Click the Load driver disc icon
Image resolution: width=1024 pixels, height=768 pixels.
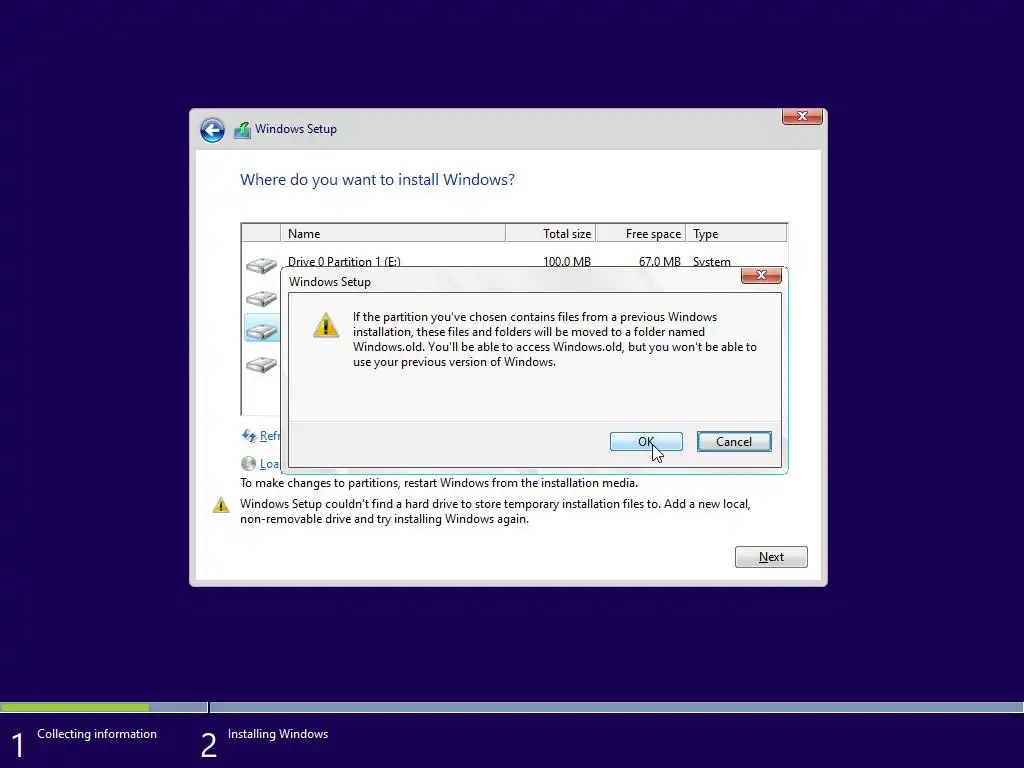[x=248, y=464]
